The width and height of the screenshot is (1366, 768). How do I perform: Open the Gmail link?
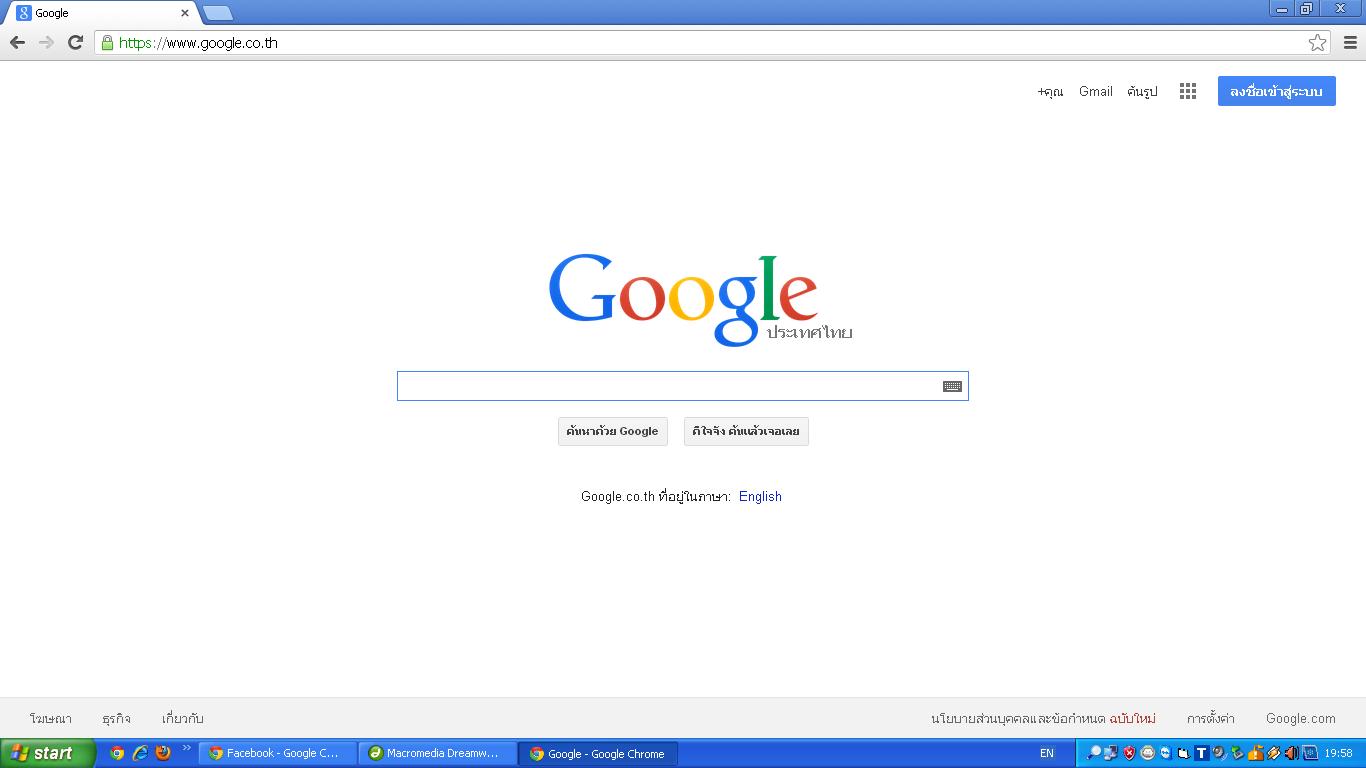point(1096,91)
